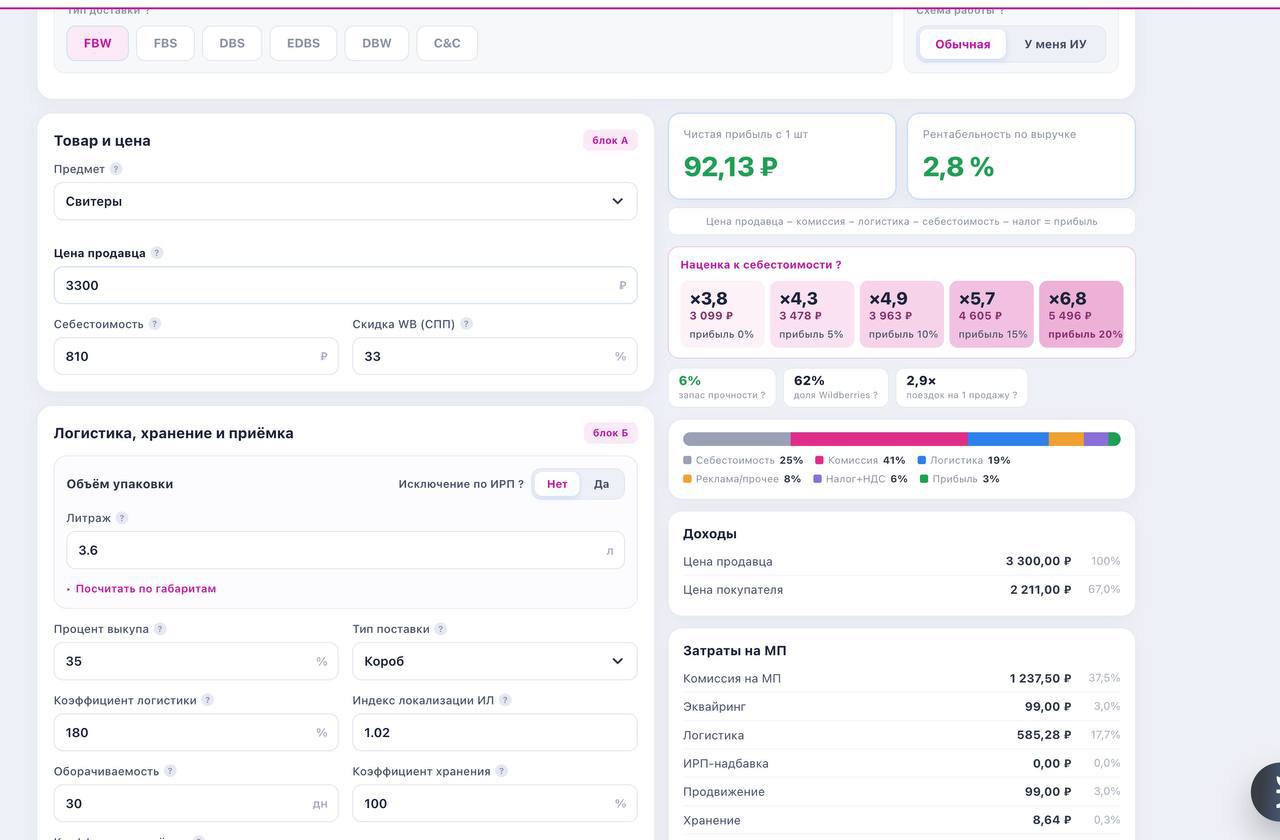The width and height of the screenshot is (1280, 840).
Task: Click help icon next to Предмет
Action: click(116, 169)
